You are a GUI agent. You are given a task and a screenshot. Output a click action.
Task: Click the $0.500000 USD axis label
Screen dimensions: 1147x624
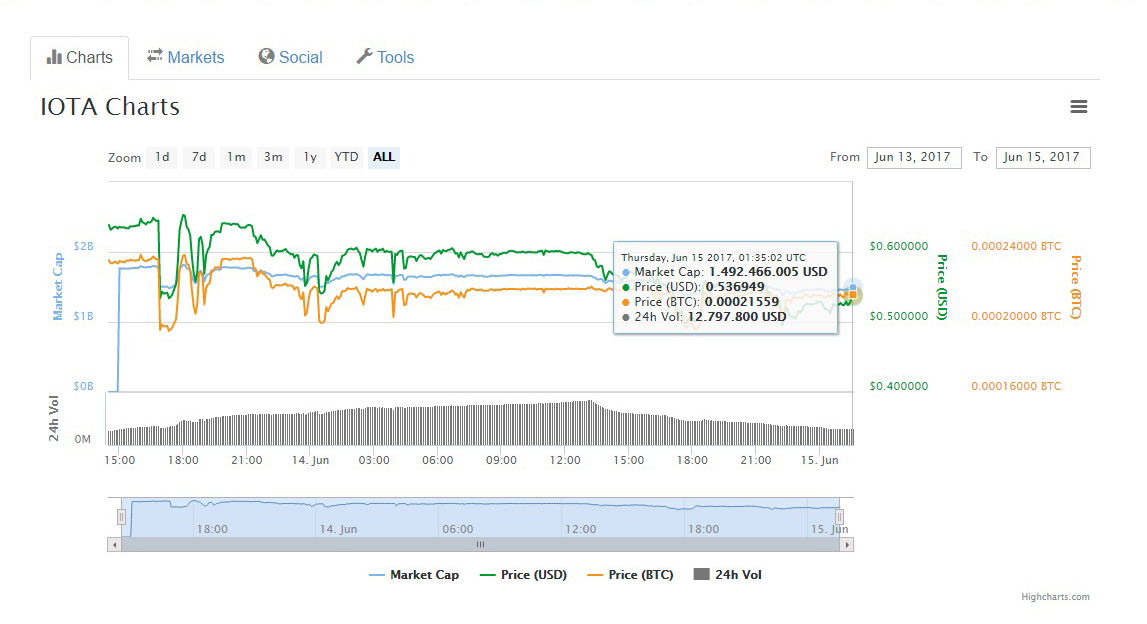pos(898,317)
